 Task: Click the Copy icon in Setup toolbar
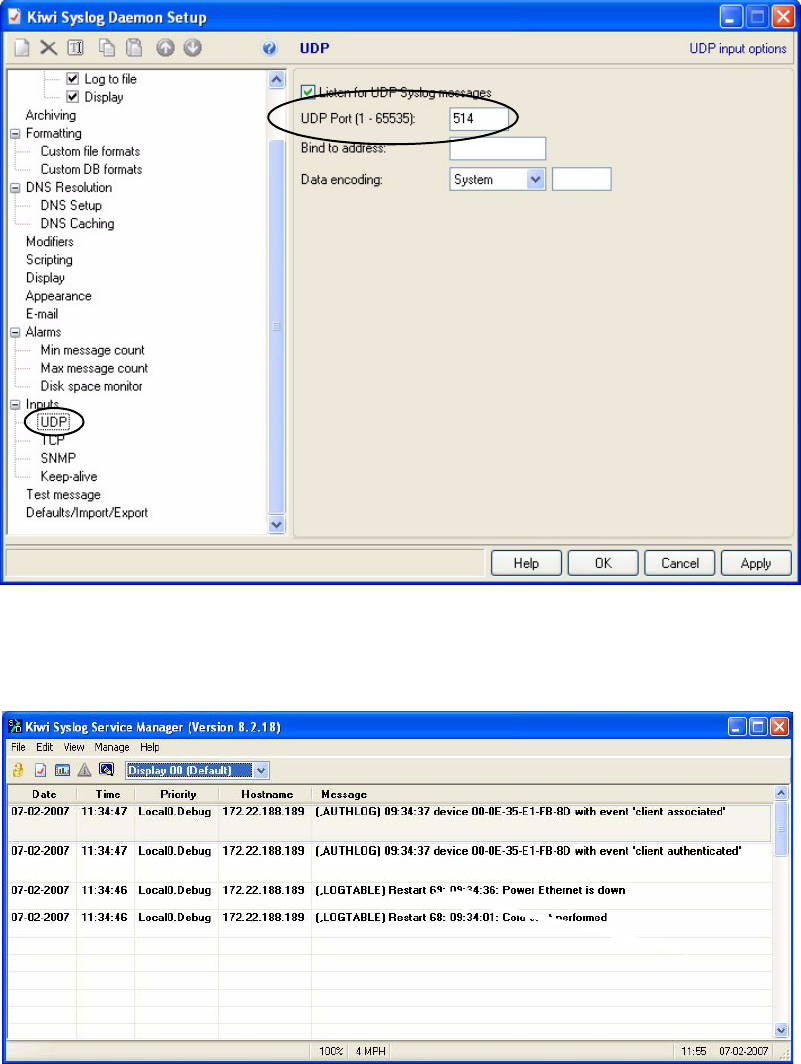pyautogui.click(x=107, y=48)
